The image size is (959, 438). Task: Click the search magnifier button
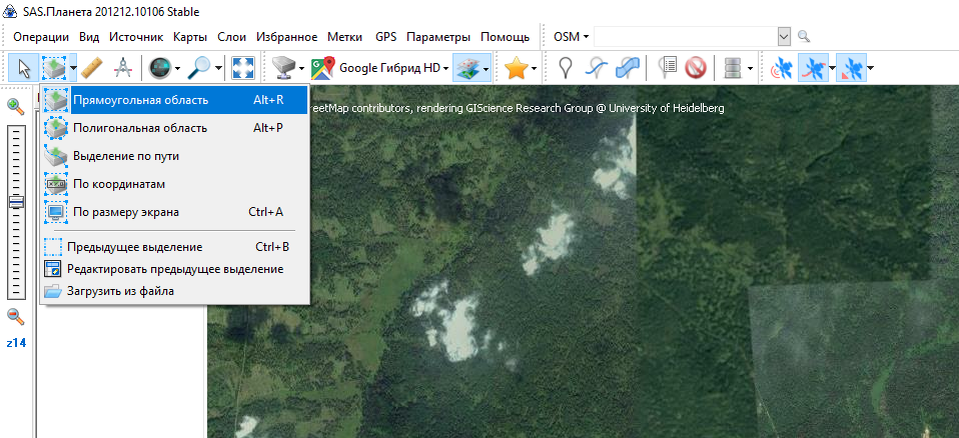click(804, 37)
